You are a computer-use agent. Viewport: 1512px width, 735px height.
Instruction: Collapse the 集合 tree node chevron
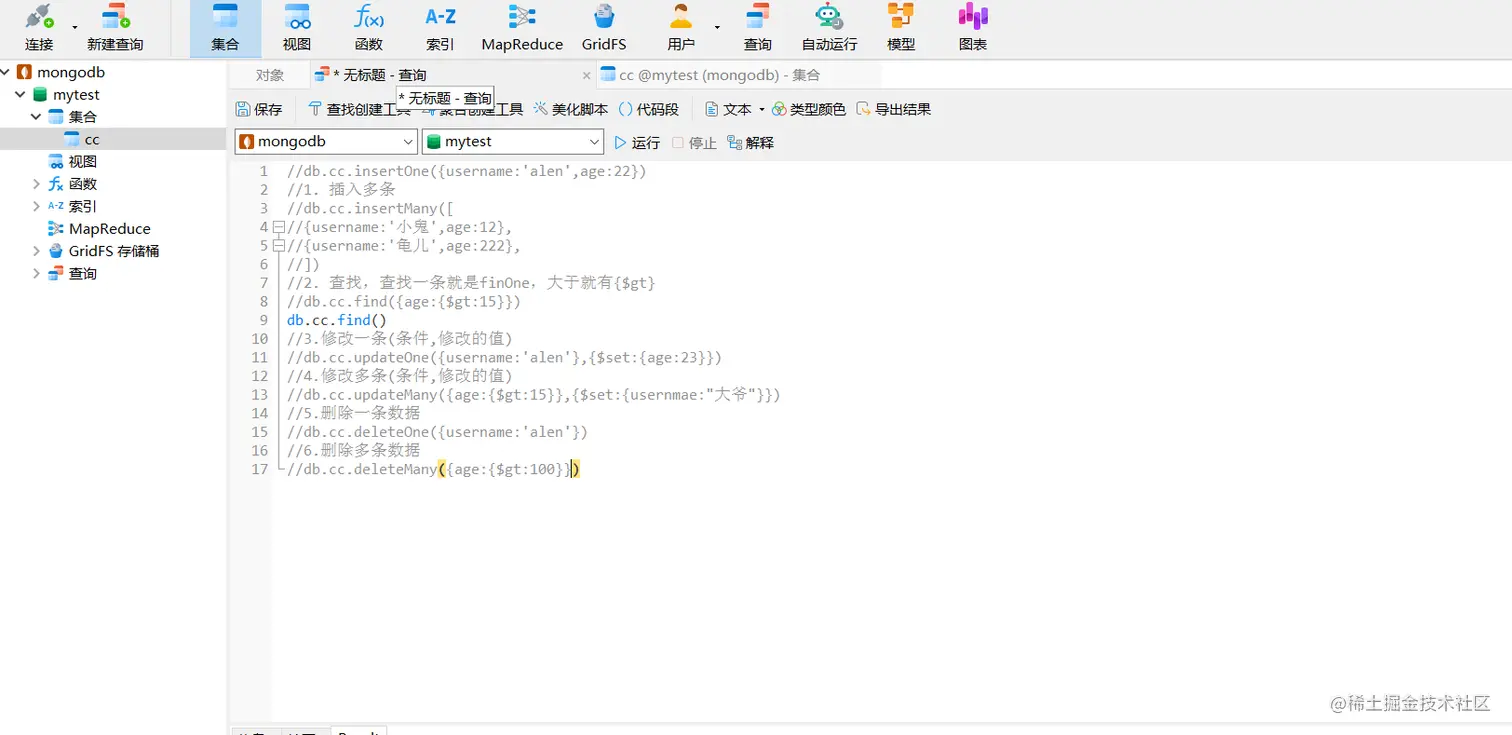pyautogui.click(x=36, y=116)
